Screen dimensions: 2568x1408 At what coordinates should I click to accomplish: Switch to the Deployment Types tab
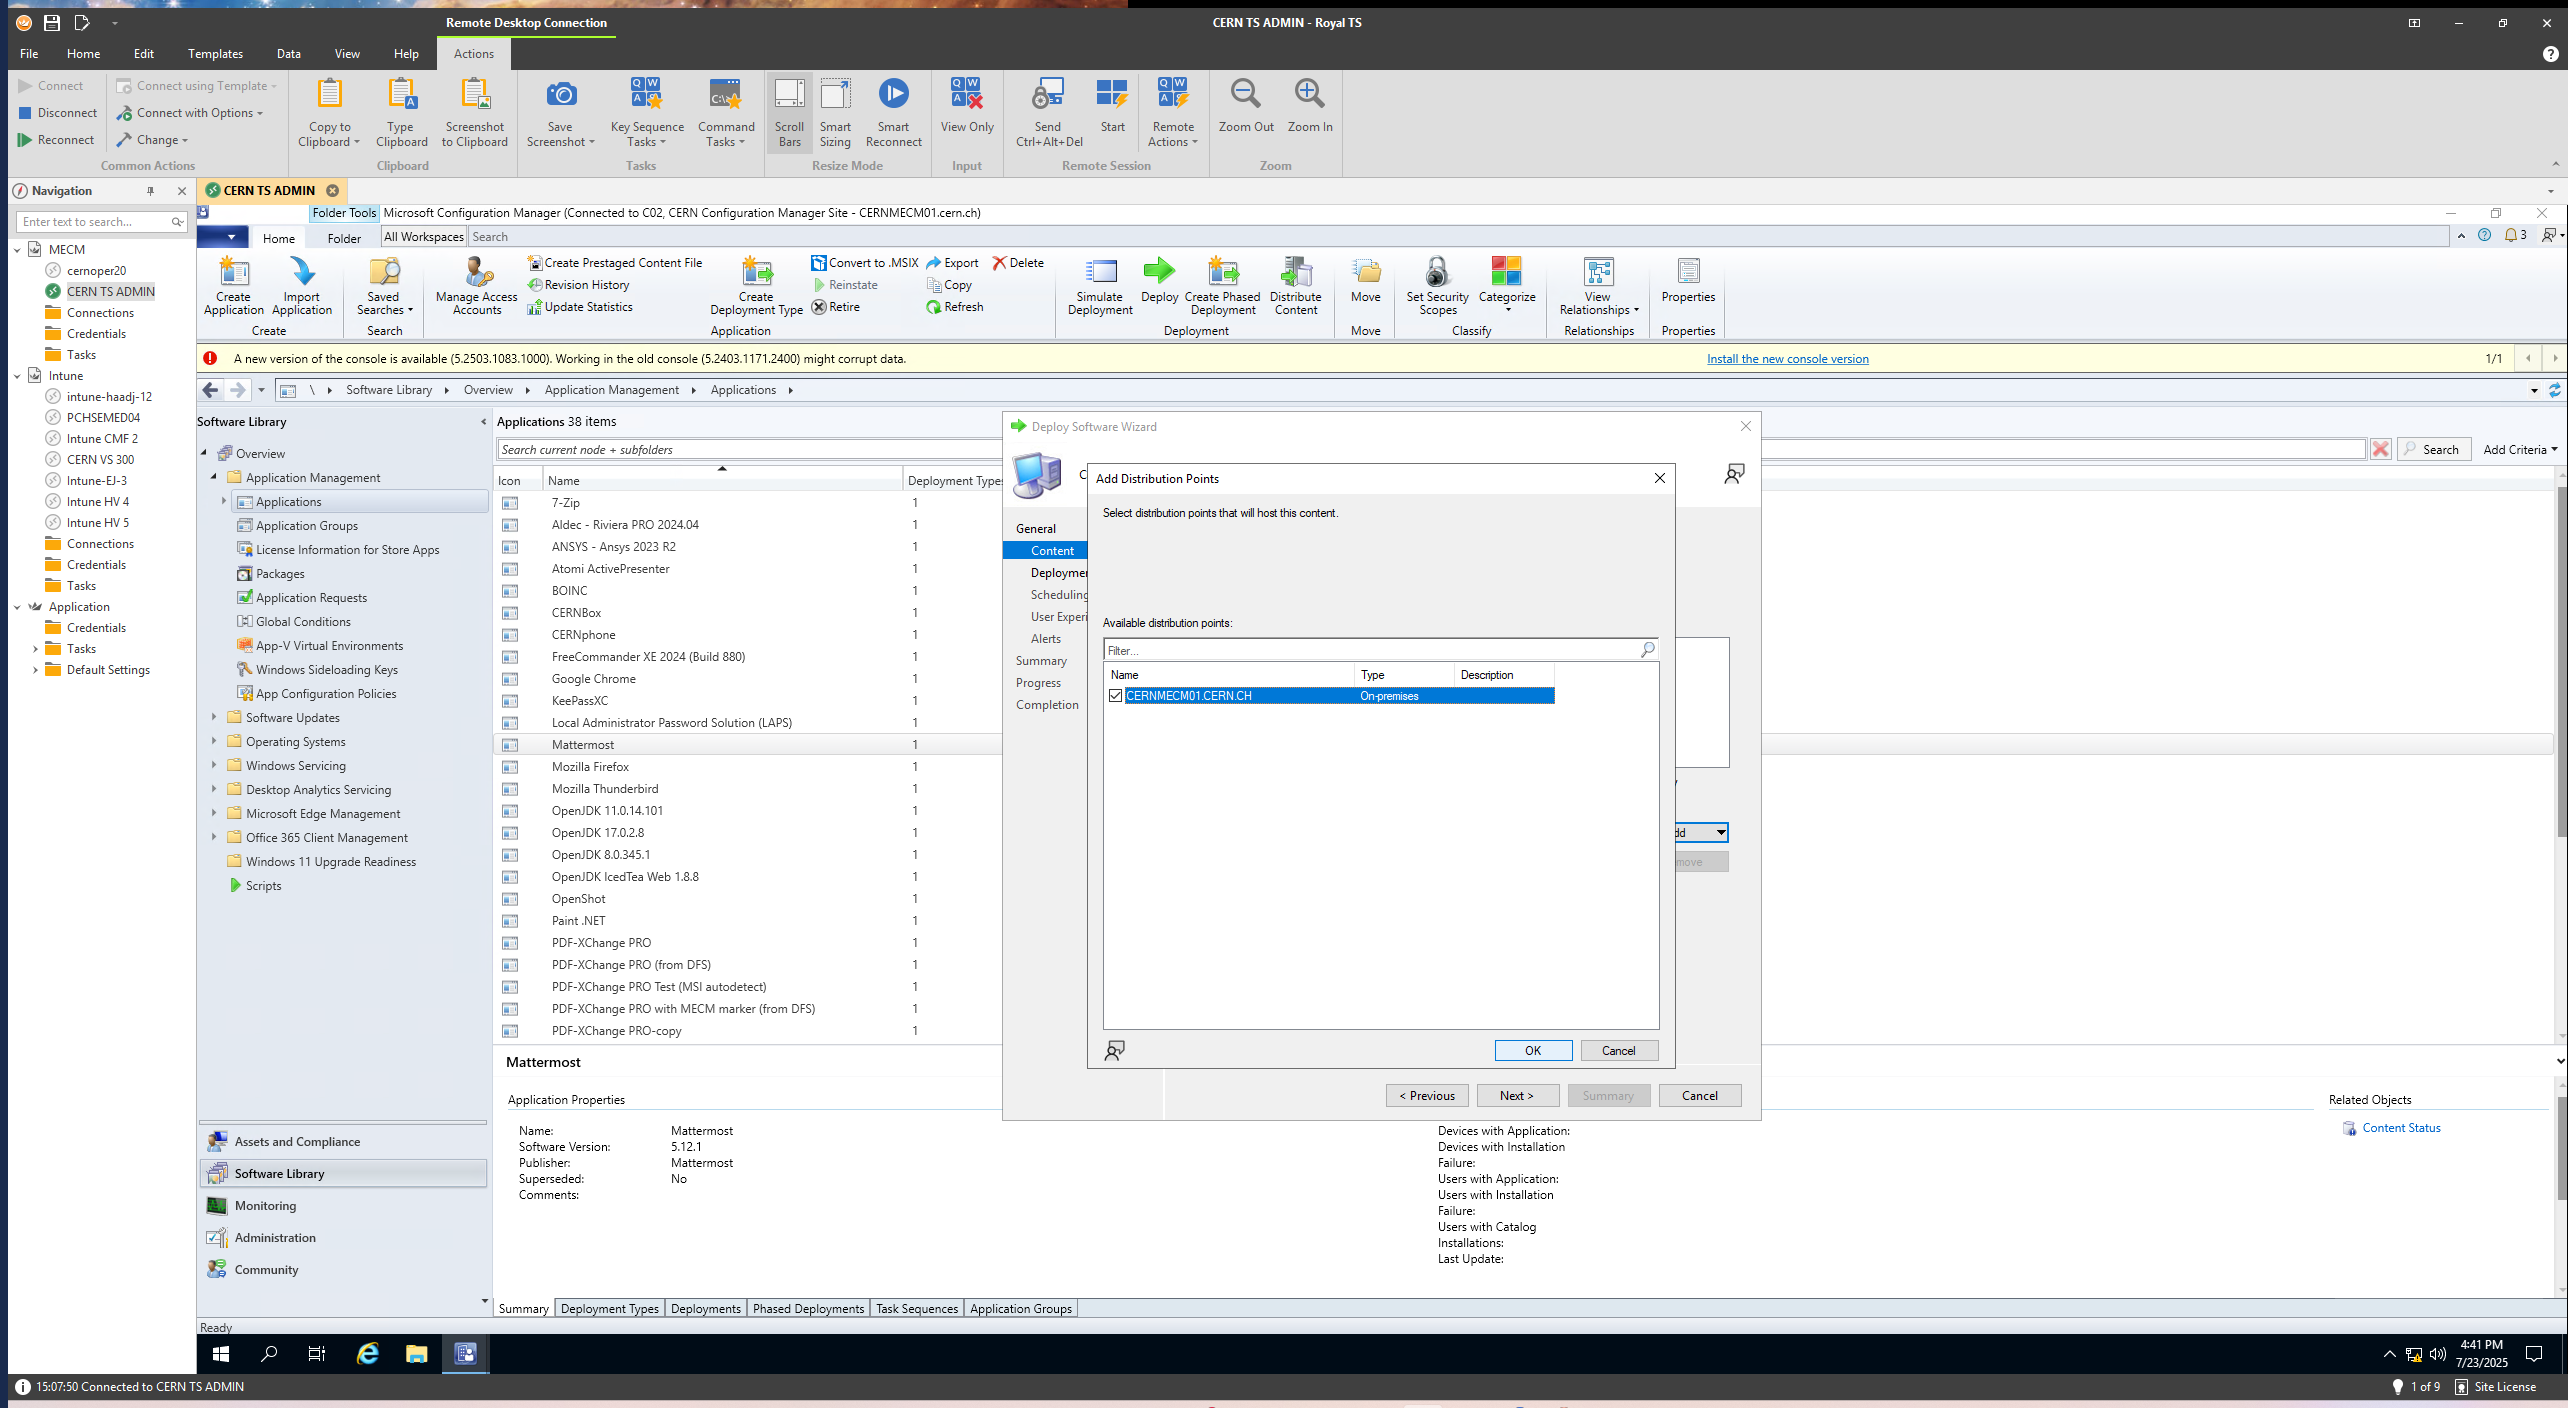[x=609, y=1308]
